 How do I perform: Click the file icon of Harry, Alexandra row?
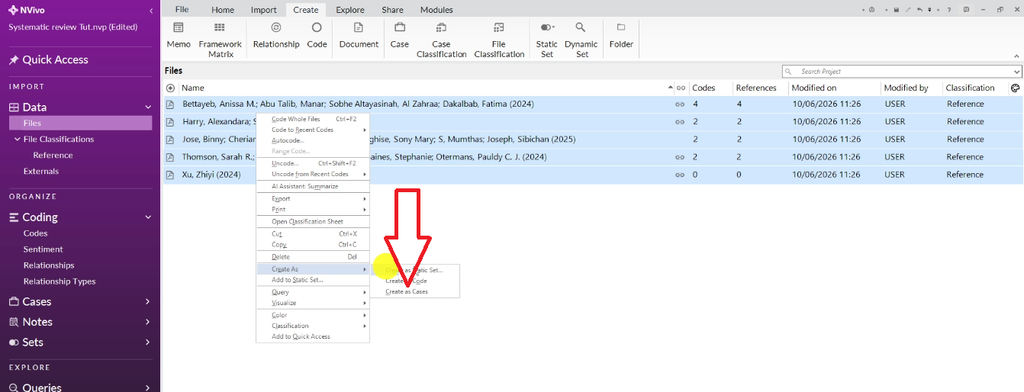click(x=170, y=122)
